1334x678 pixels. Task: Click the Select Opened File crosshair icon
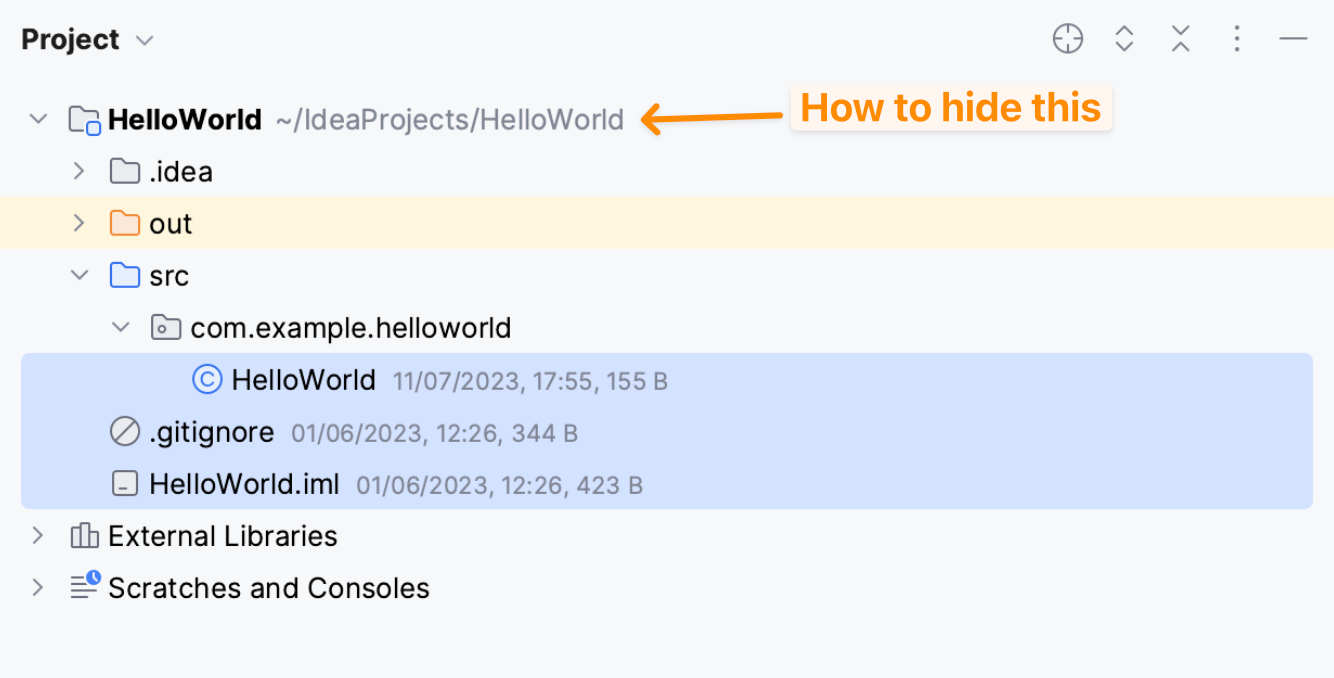click(1068, 40)
